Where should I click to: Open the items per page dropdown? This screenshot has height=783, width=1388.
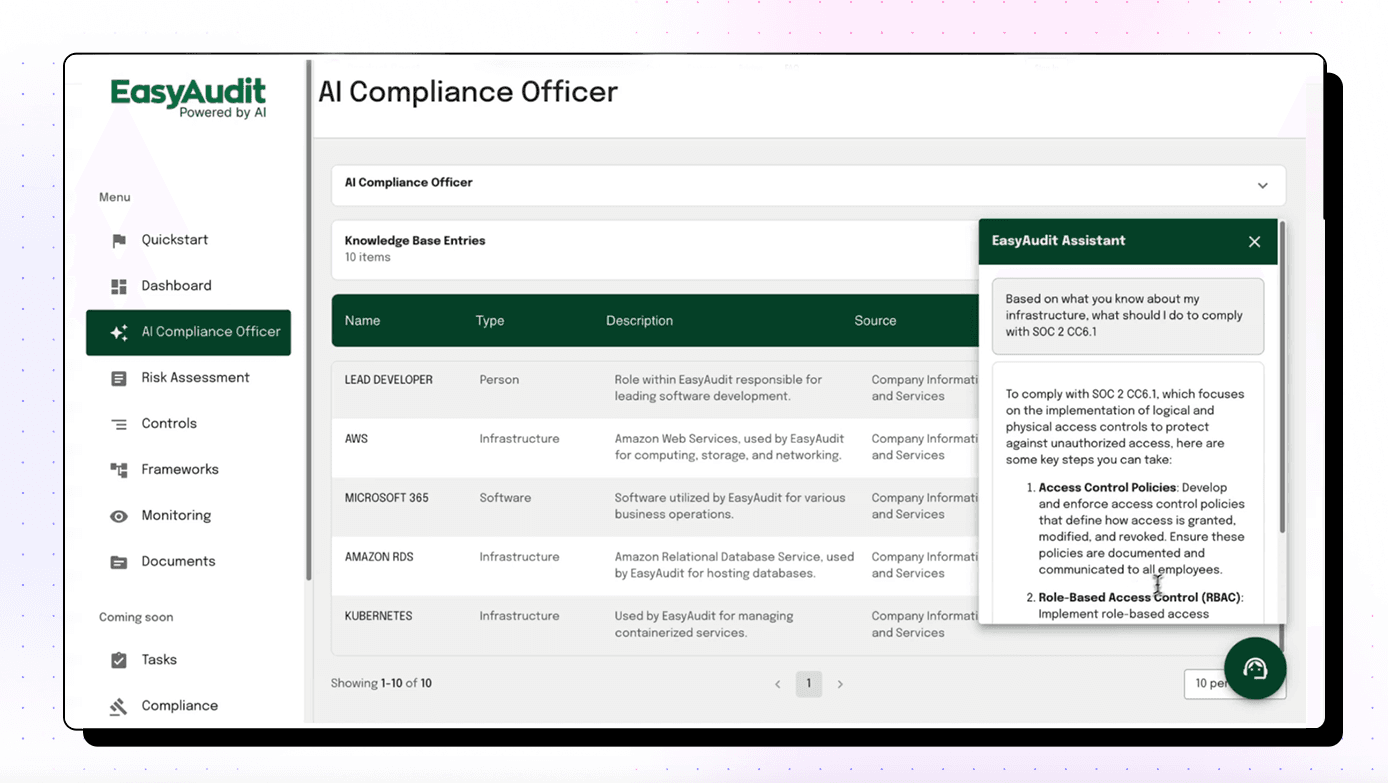coord(1234,684)
